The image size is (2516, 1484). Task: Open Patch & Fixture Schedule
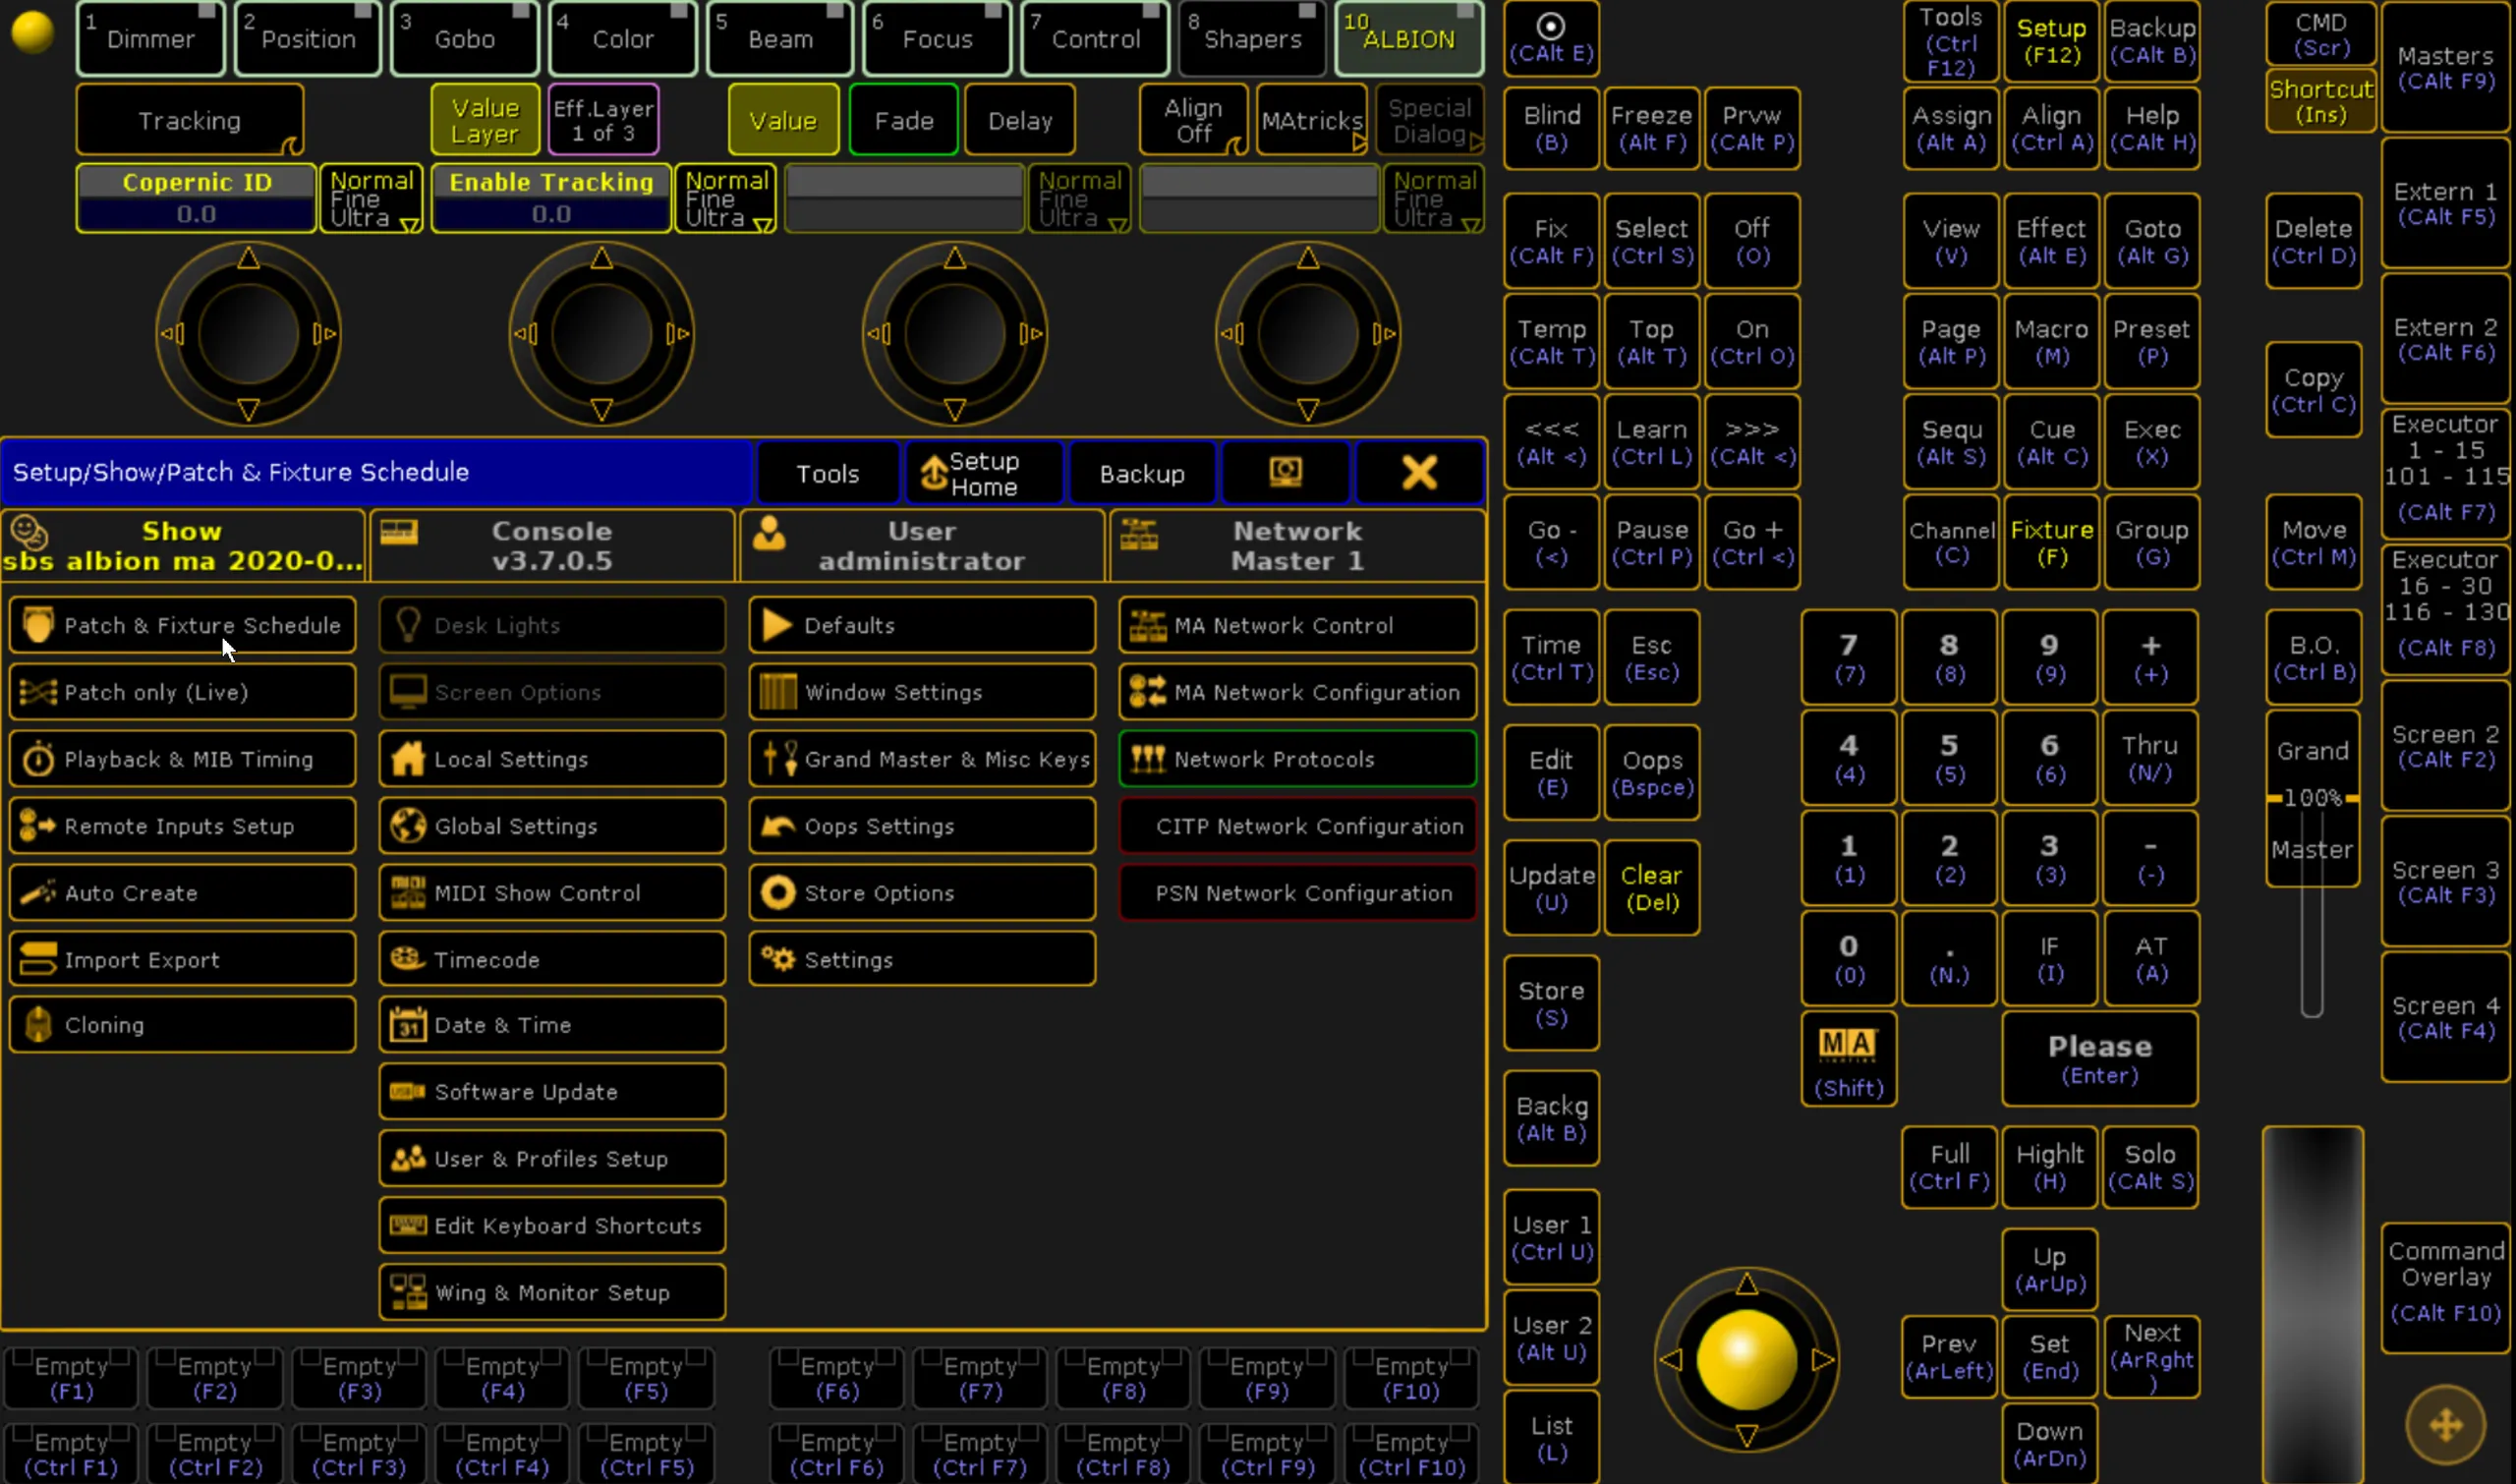(183, 625)
